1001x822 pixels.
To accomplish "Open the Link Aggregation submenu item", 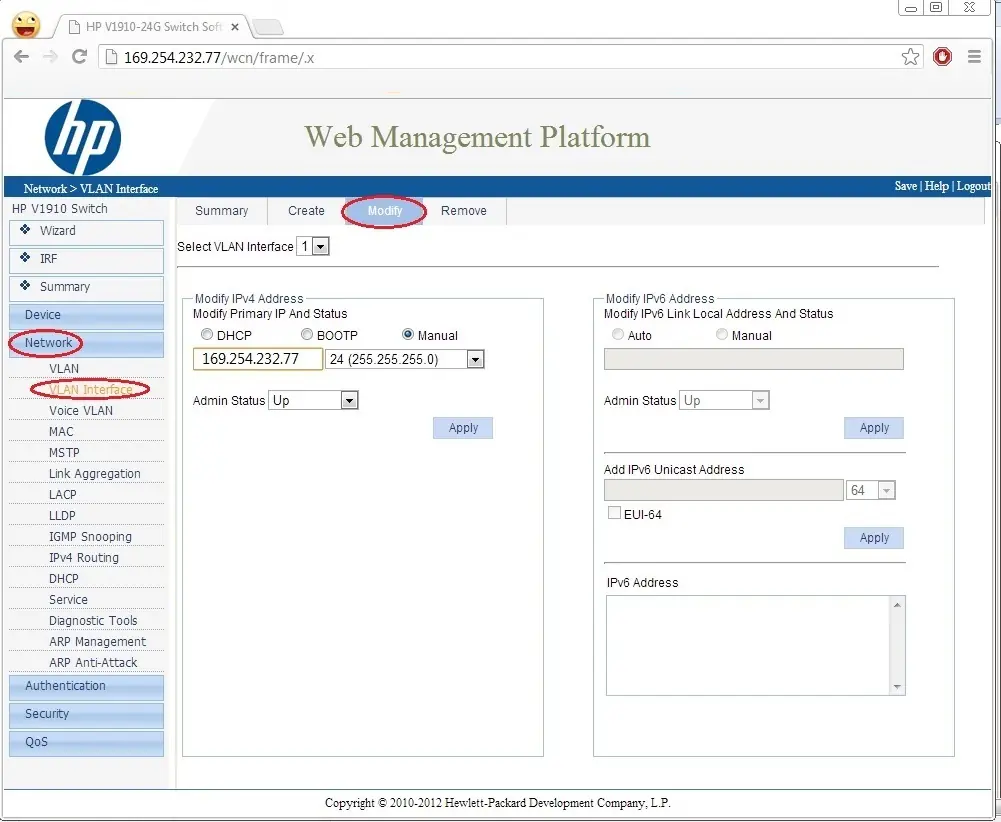I will [x=94, y=474].
